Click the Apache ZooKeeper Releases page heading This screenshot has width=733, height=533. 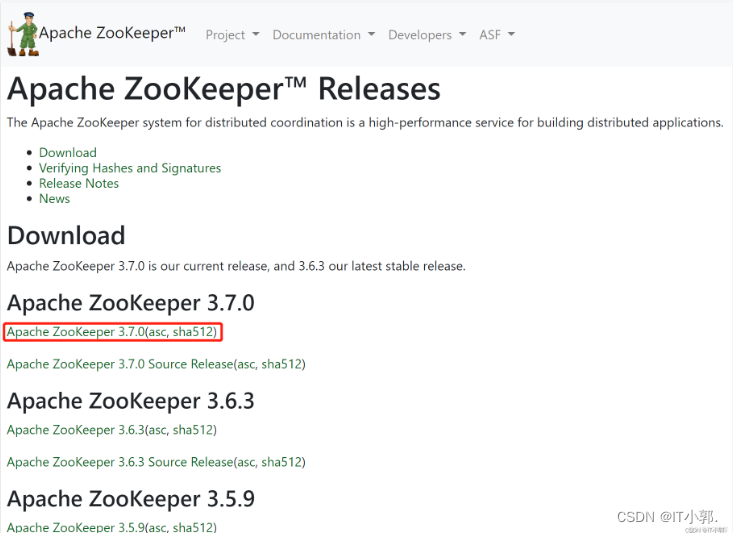pos(224,89)
